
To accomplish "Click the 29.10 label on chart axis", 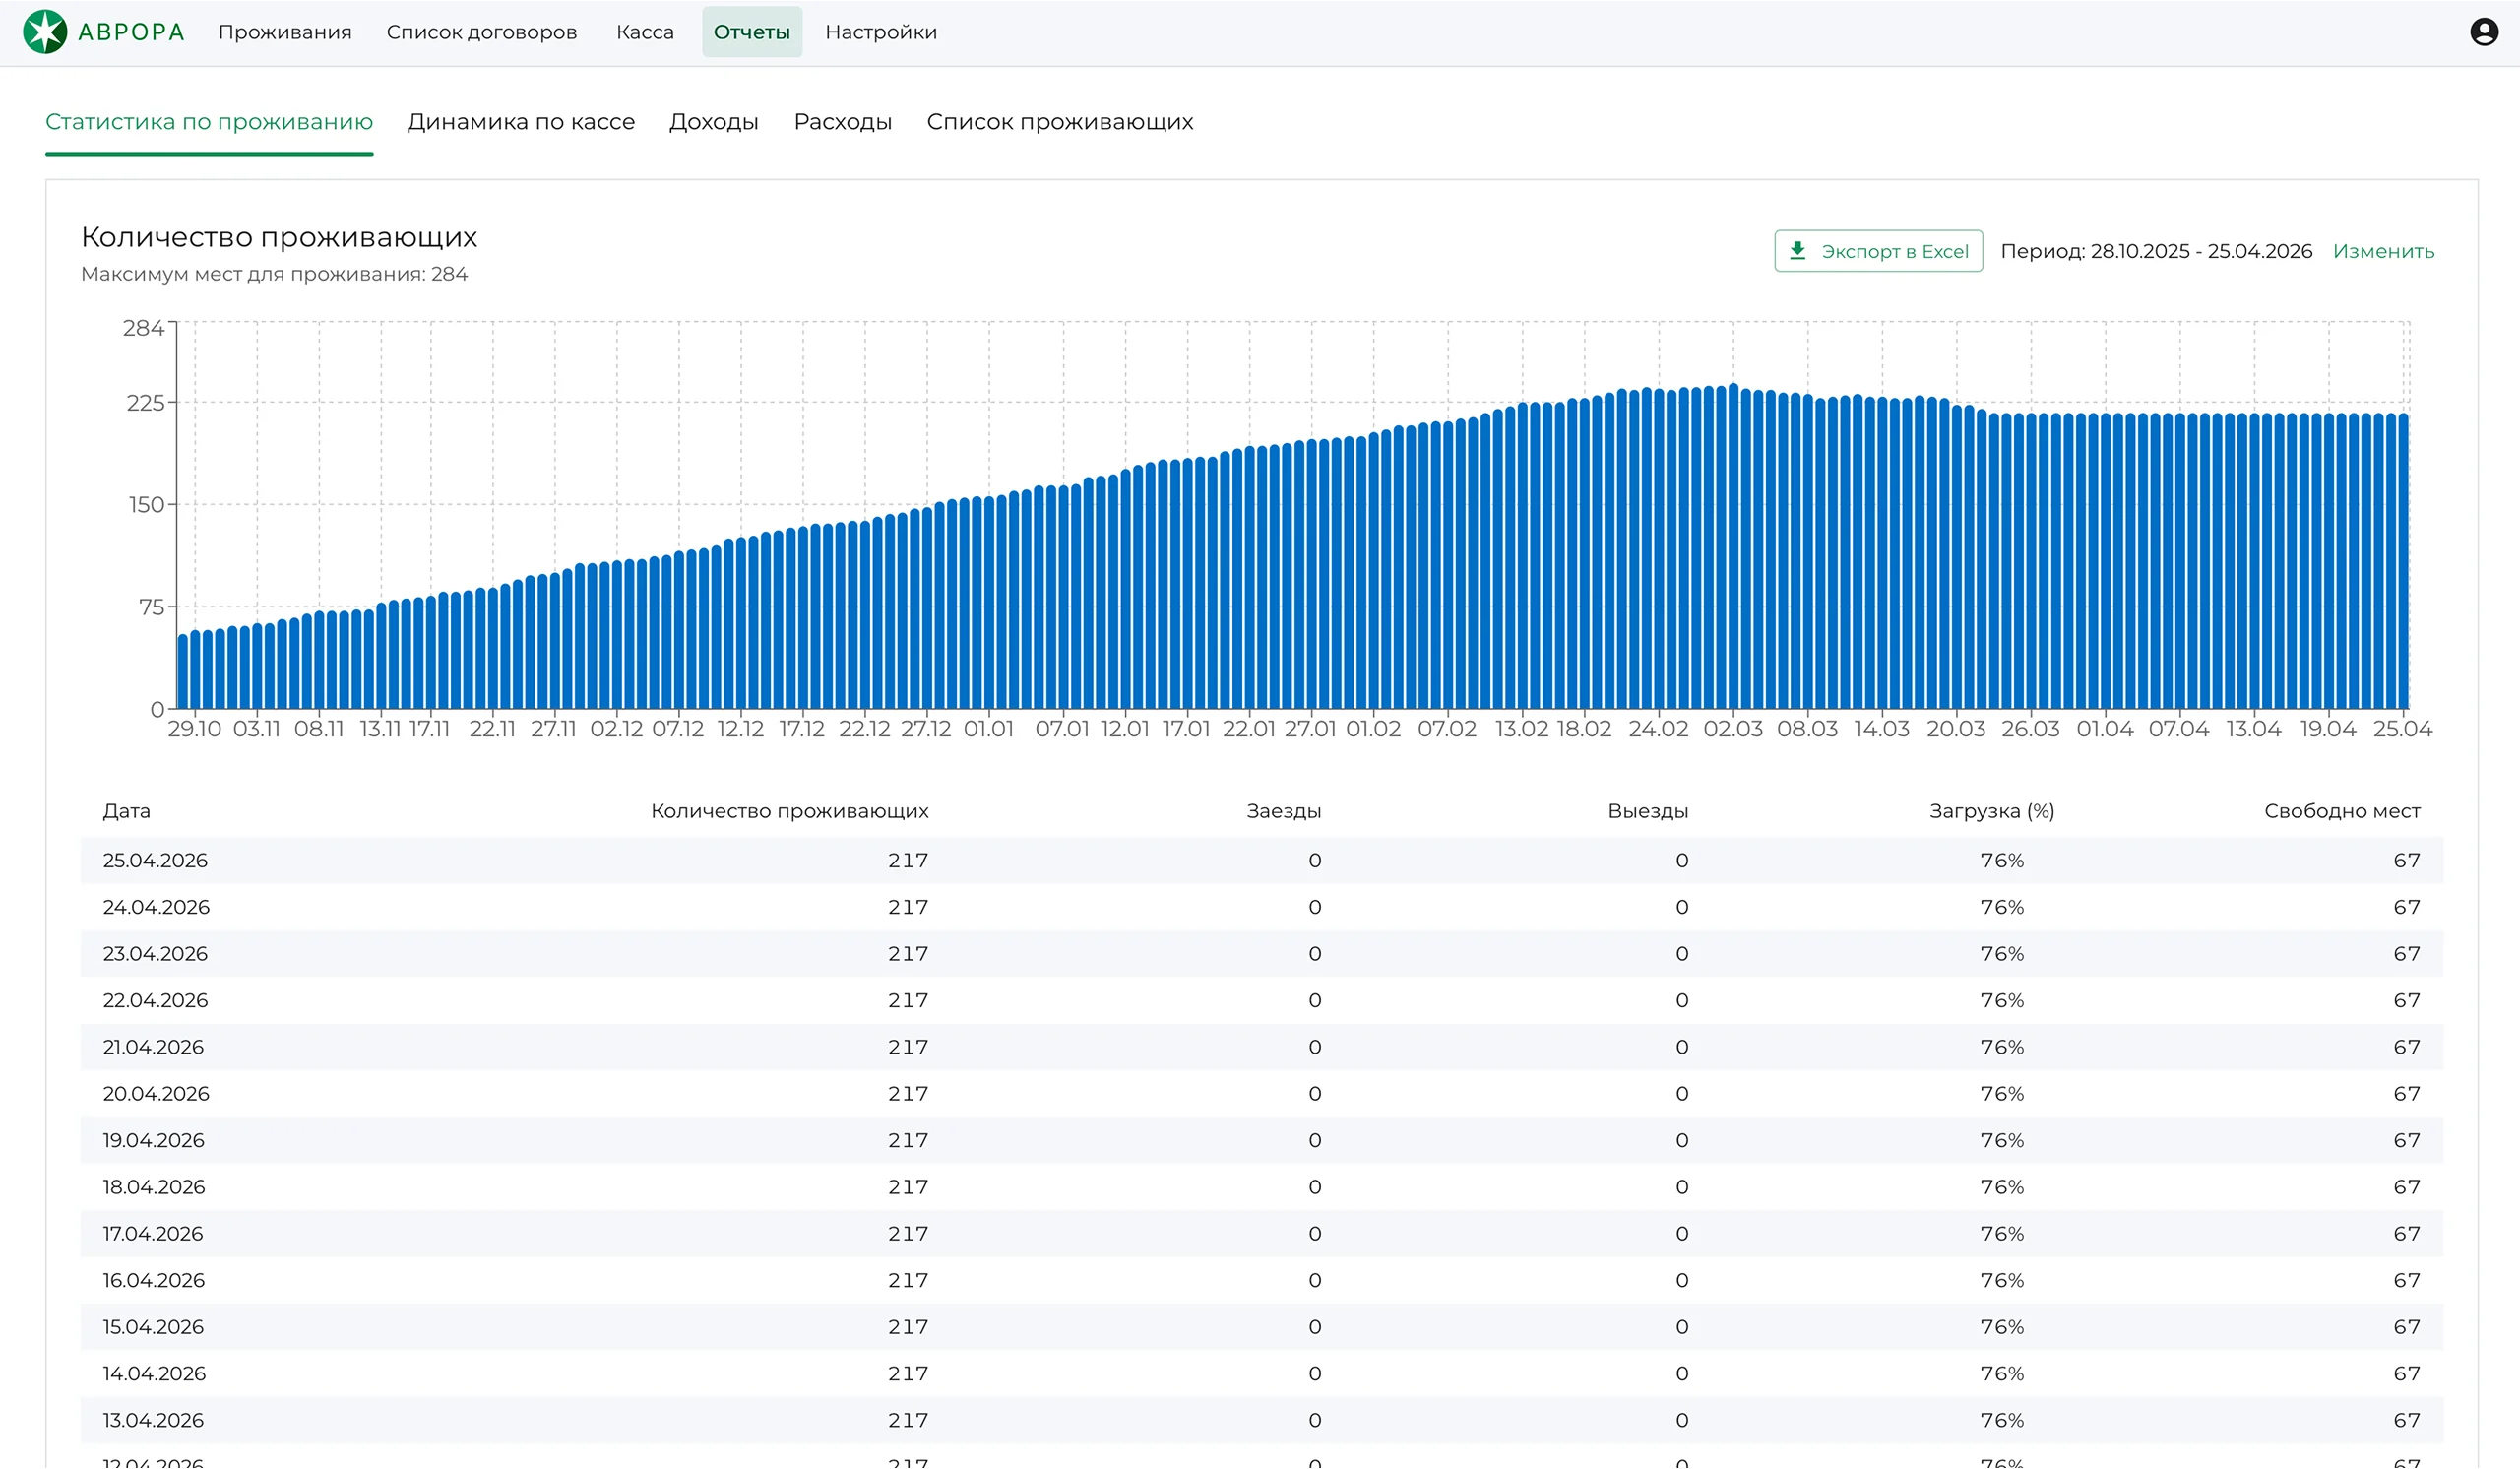I will click(194, 729).
